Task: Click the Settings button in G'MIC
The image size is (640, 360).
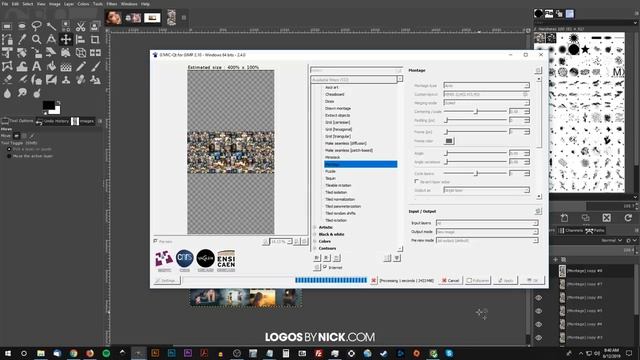Action: 167,280
